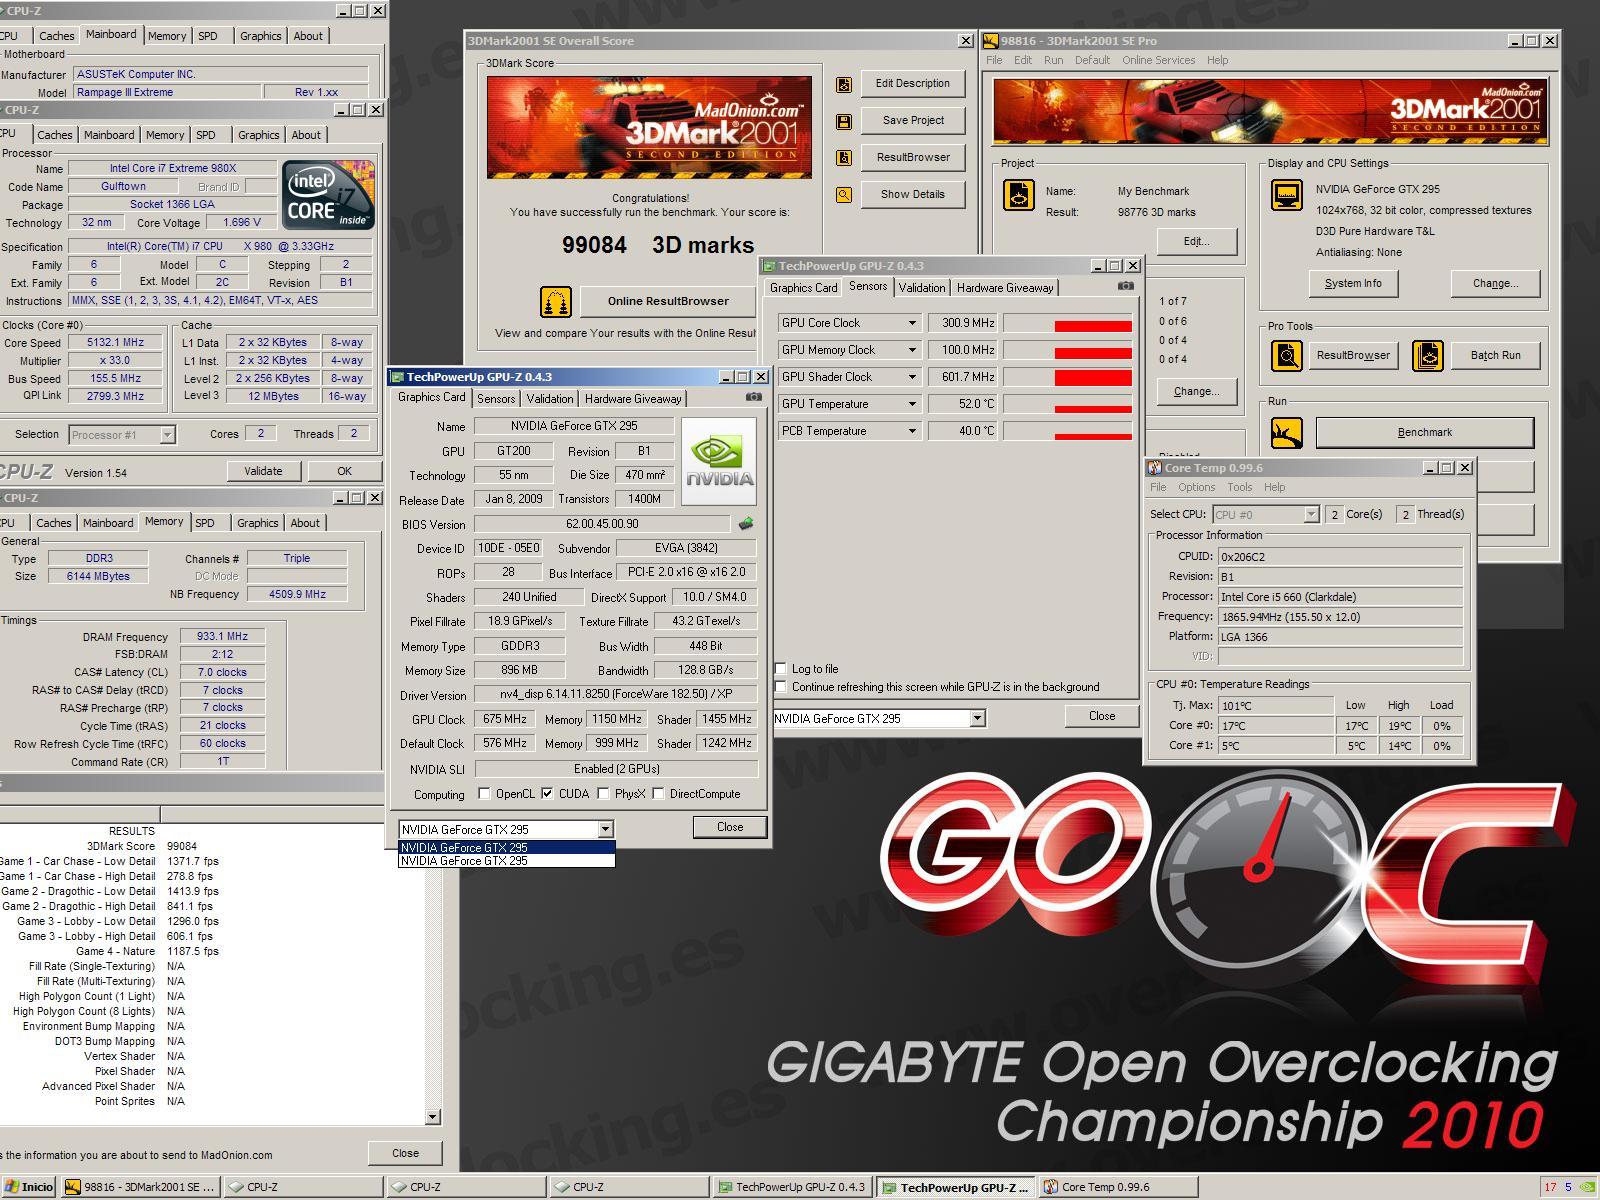Switch to Hardware Giveaway tab in GPU-Z Sensors window
1600x1200 pixels.
(1005, 288)
